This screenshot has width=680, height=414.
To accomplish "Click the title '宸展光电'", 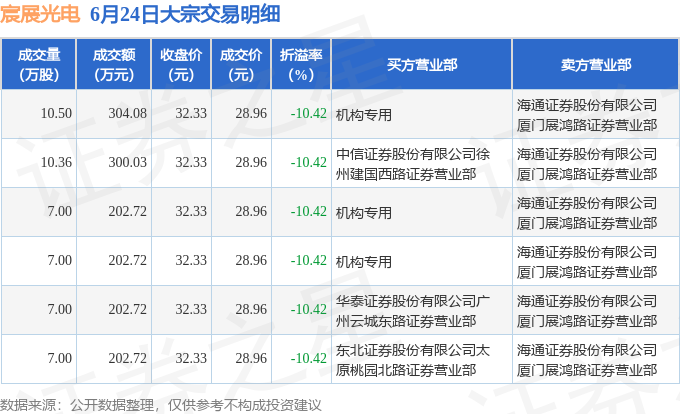I will (40, 14).
